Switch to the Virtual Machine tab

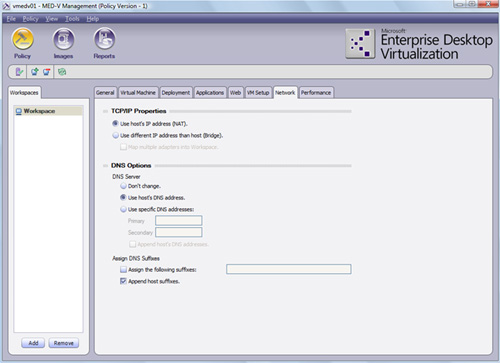click(138, 93)
